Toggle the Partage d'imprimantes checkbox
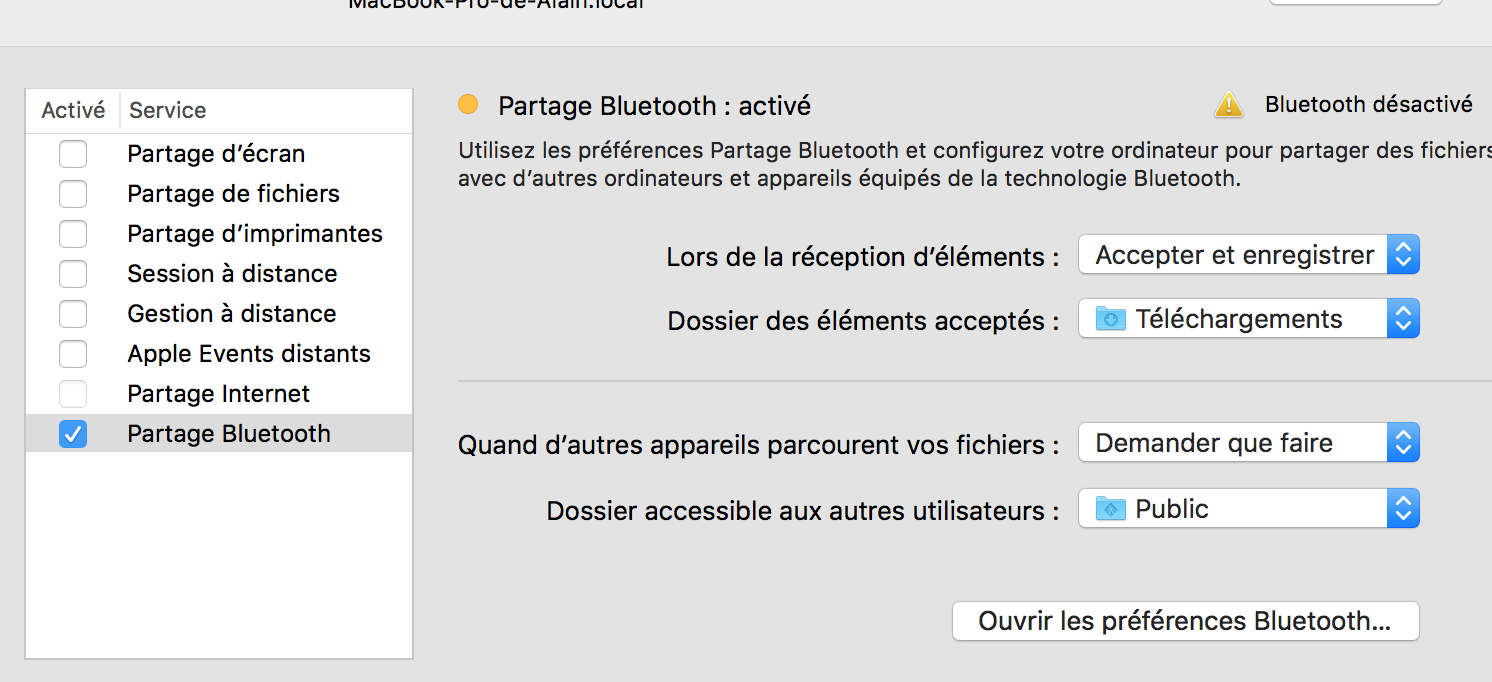 pyautogui.click(x=73, y=234)
